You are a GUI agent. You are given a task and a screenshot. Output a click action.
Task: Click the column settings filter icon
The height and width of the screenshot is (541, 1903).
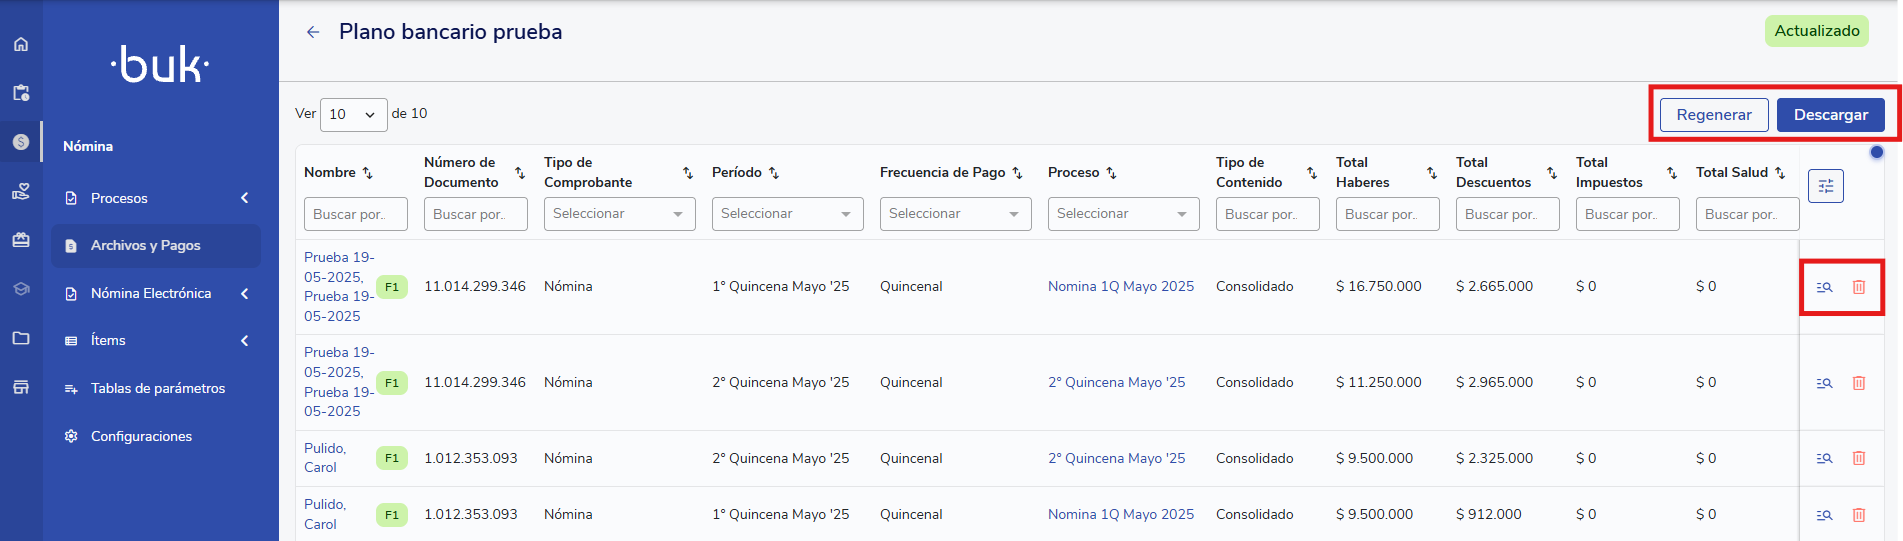tap(1825, 186)
